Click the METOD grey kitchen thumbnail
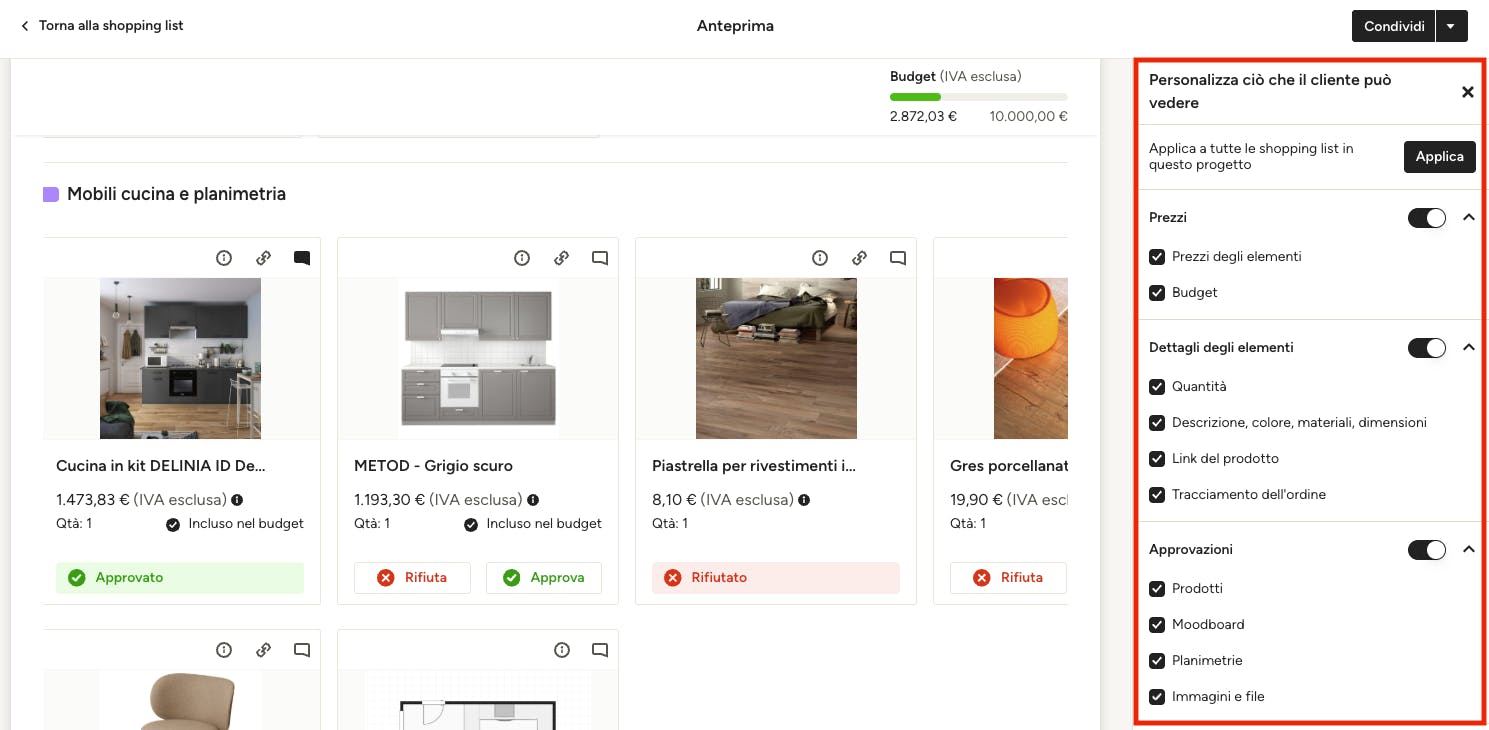 [x=477, y=358]
